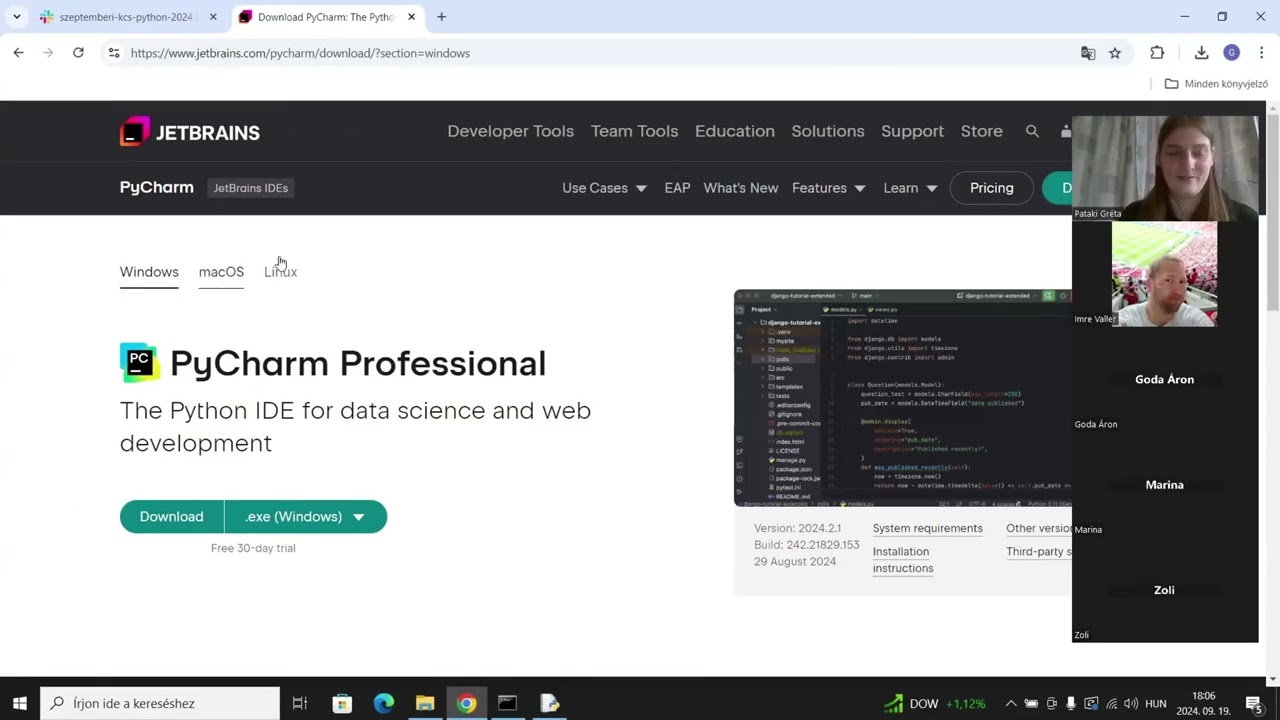The width and height of the screenshot is (1280, 720).
Task: Open Team Tools menu
Action: 634,131
